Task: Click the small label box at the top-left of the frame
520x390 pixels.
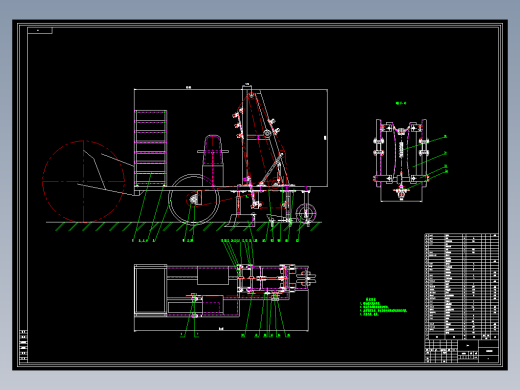Action: [x=40, y=30]
